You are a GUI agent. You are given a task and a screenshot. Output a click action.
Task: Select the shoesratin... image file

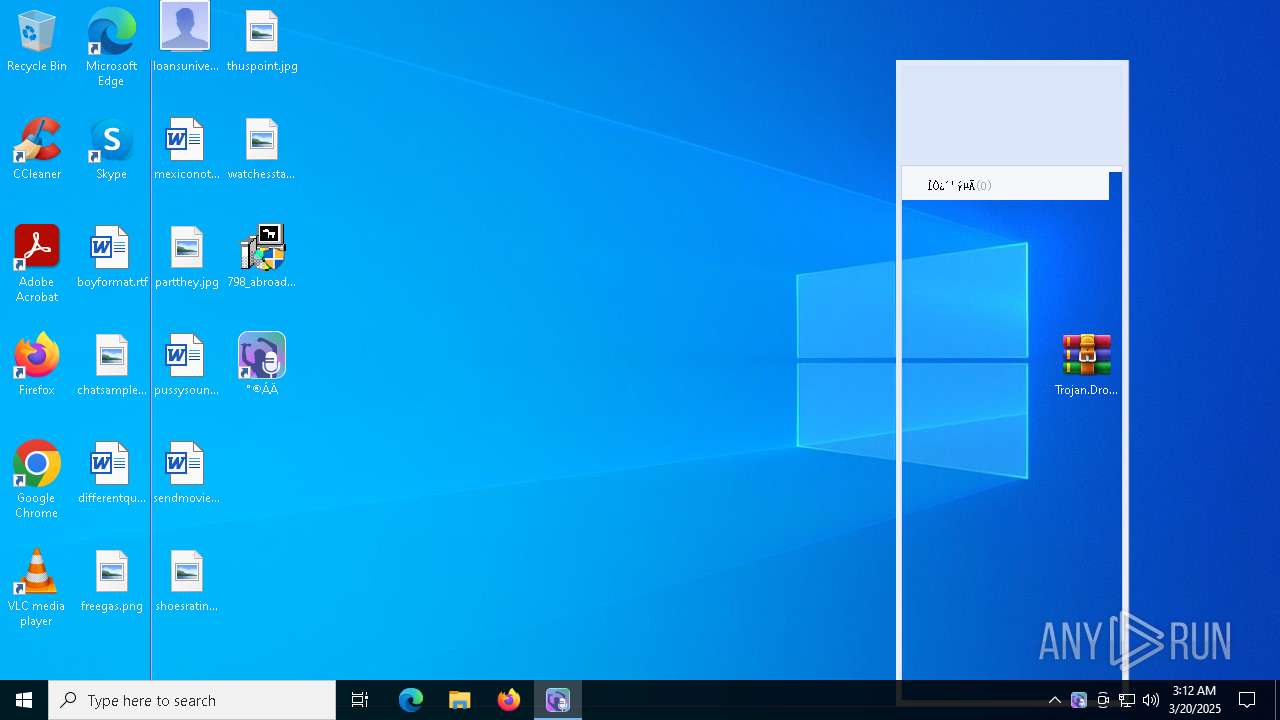pyautogui.click(x=186, y=582)
